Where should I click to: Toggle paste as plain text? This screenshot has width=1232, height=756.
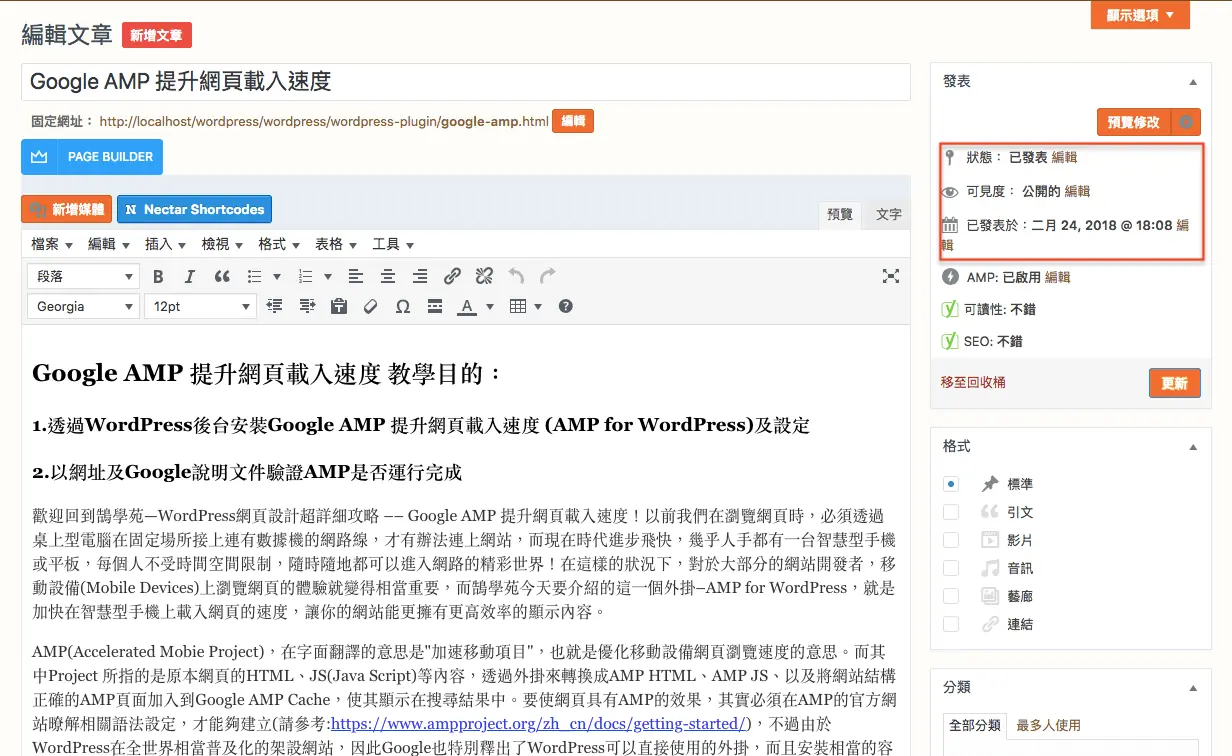click(x=338, y=307)
